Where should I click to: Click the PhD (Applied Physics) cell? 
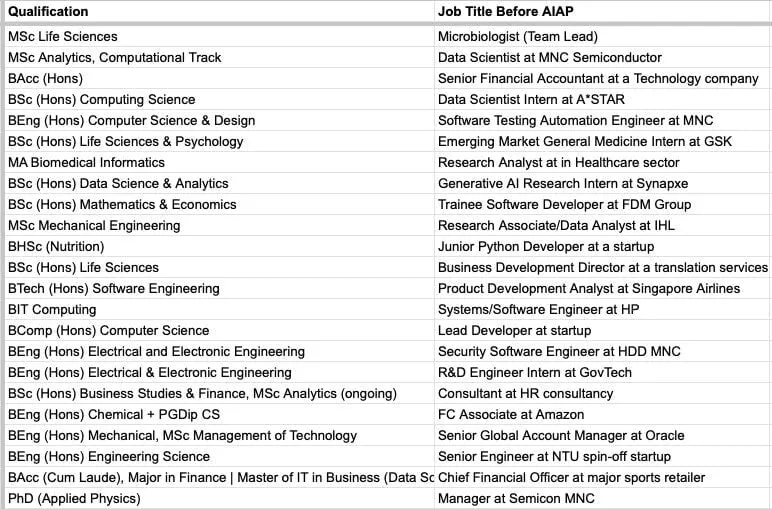[x=219, y=499]
